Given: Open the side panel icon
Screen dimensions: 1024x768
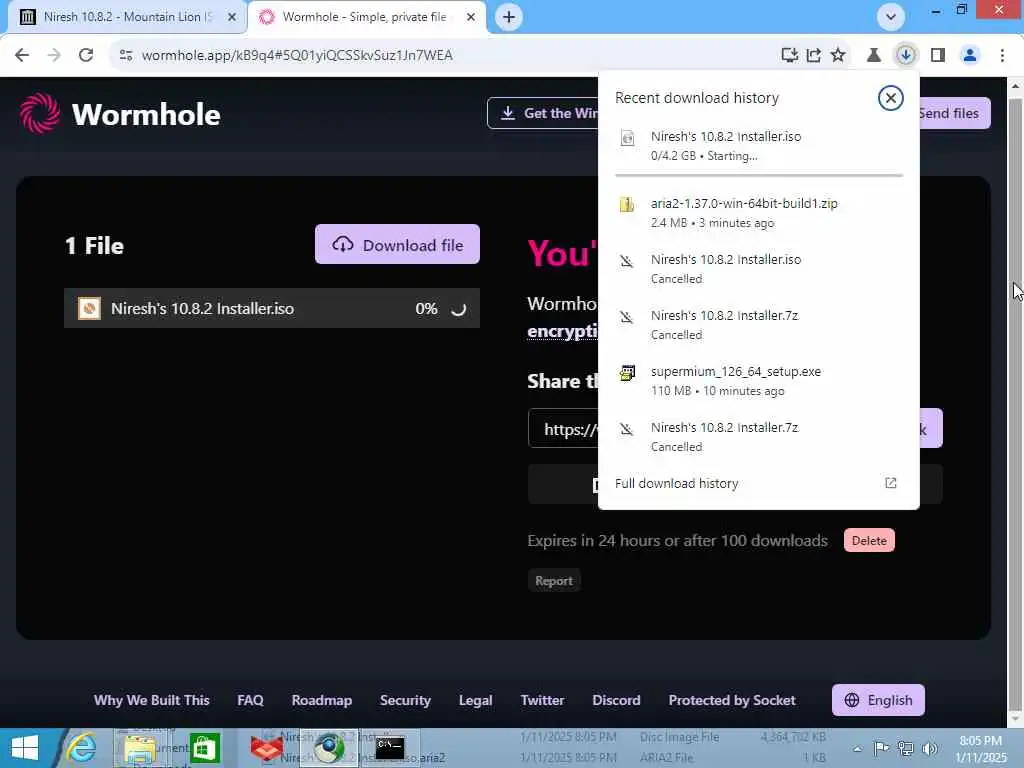Looking at the screenshot, I should pos(938,55).
